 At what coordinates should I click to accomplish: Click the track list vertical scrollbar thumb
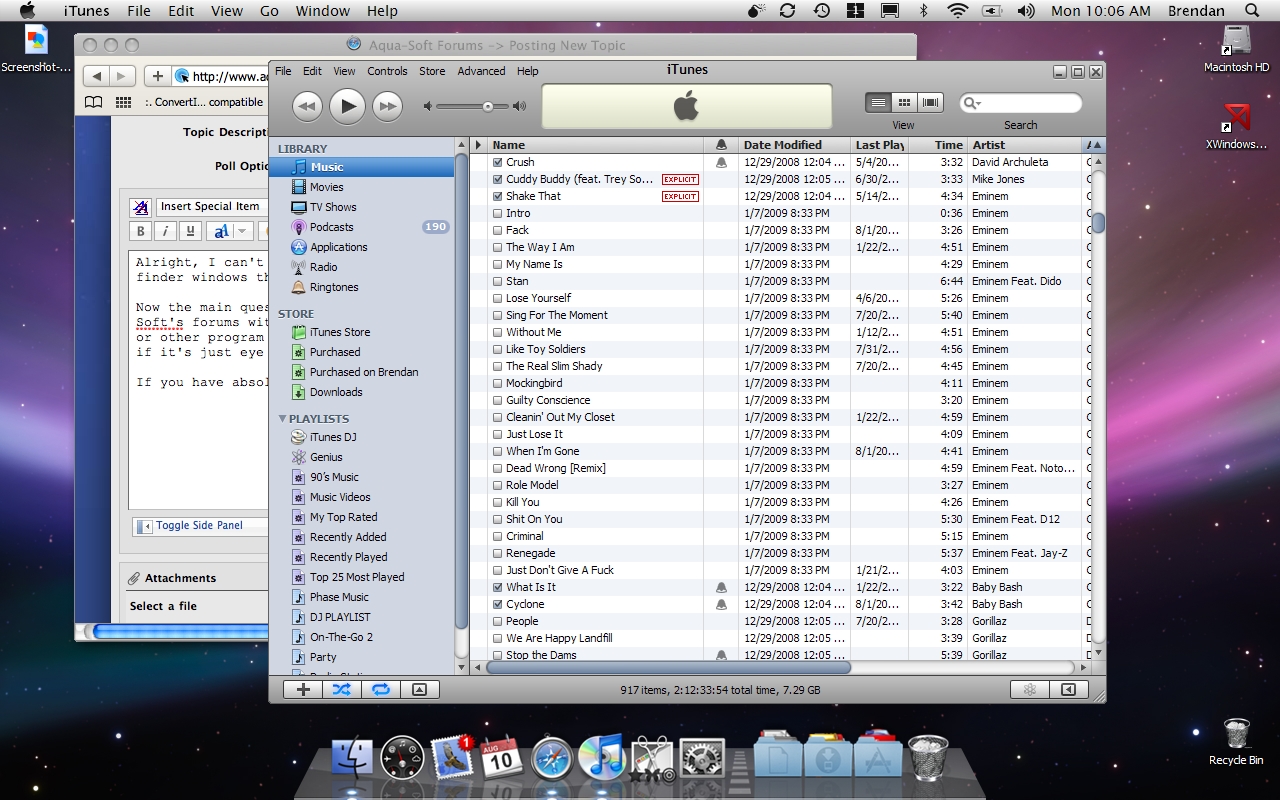pyautogui.click(x=1097, y=222)
